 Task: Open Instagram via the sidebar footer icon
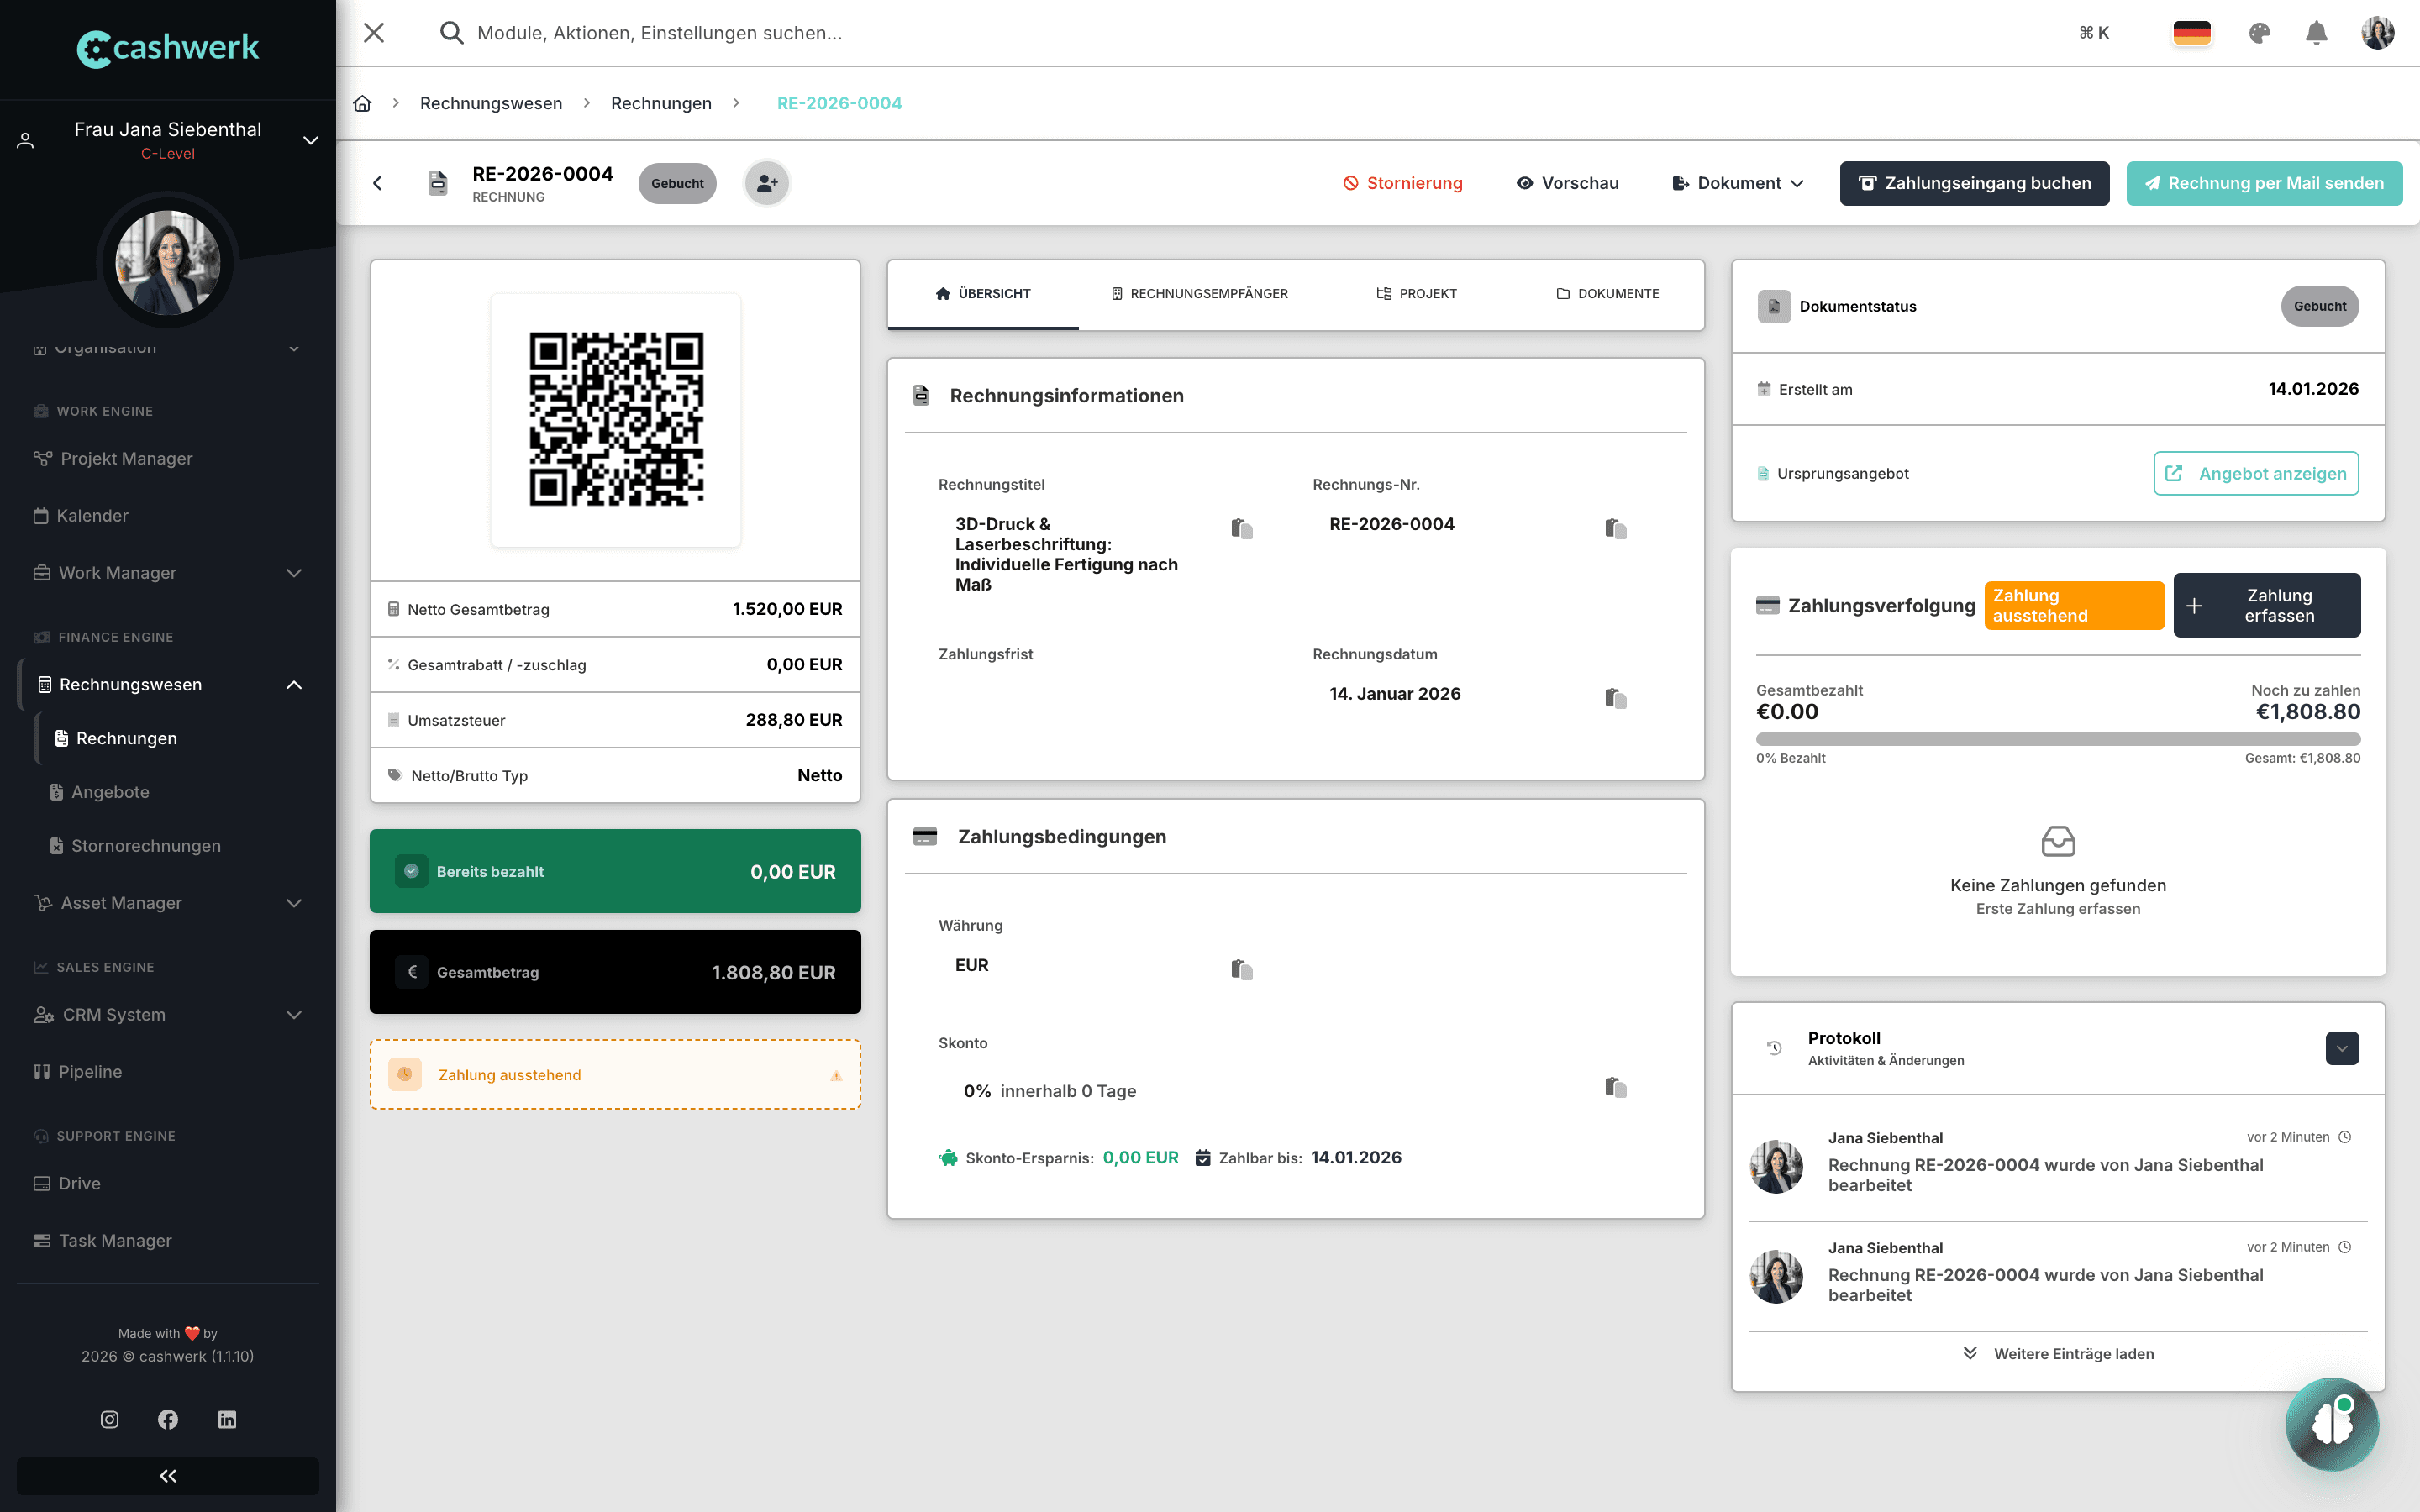109,1419
